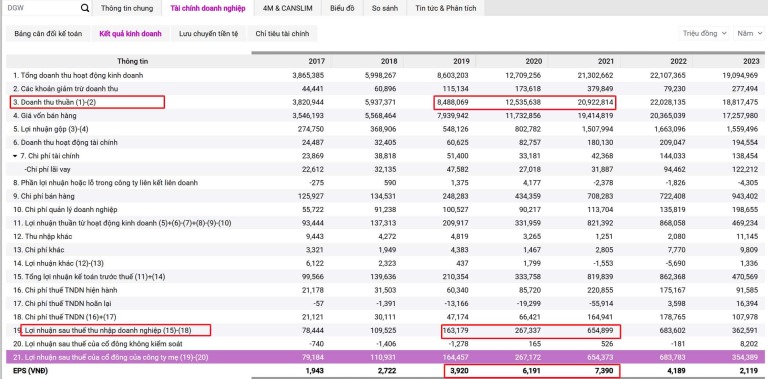Click the 2023 EPS value 2,119

748,371
